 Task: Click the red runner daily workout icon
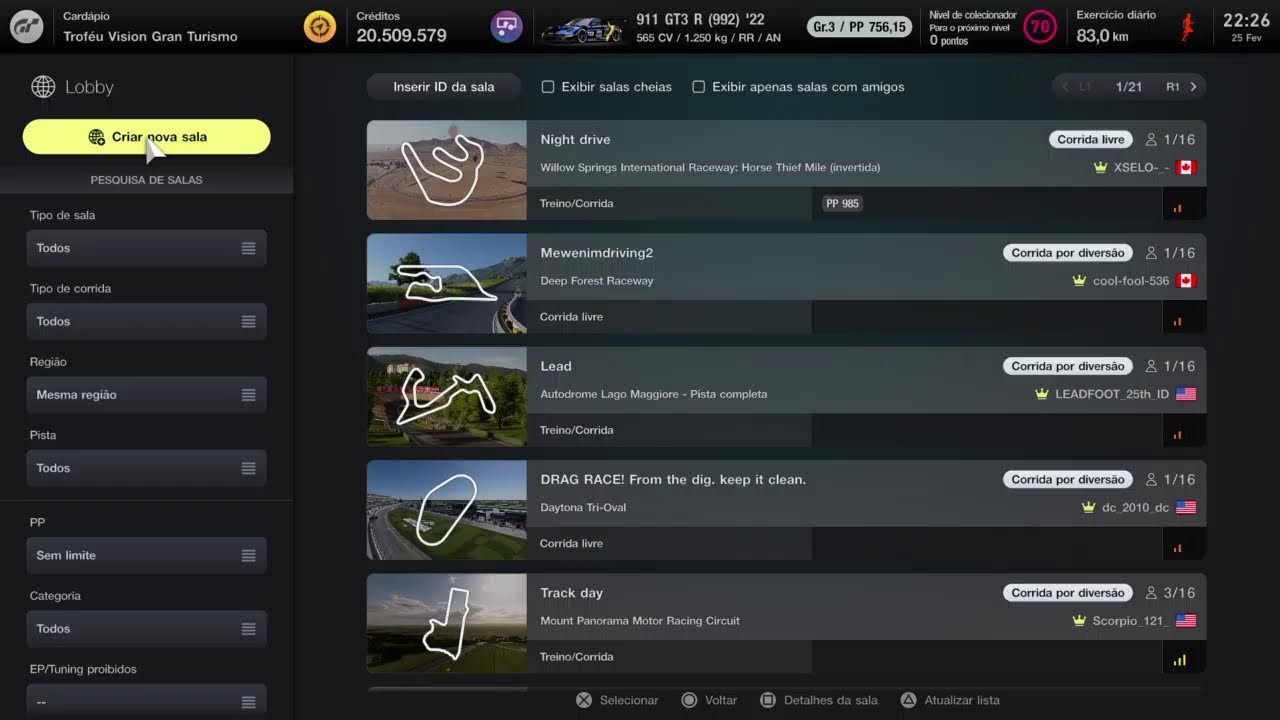[x=1188, y=27]
